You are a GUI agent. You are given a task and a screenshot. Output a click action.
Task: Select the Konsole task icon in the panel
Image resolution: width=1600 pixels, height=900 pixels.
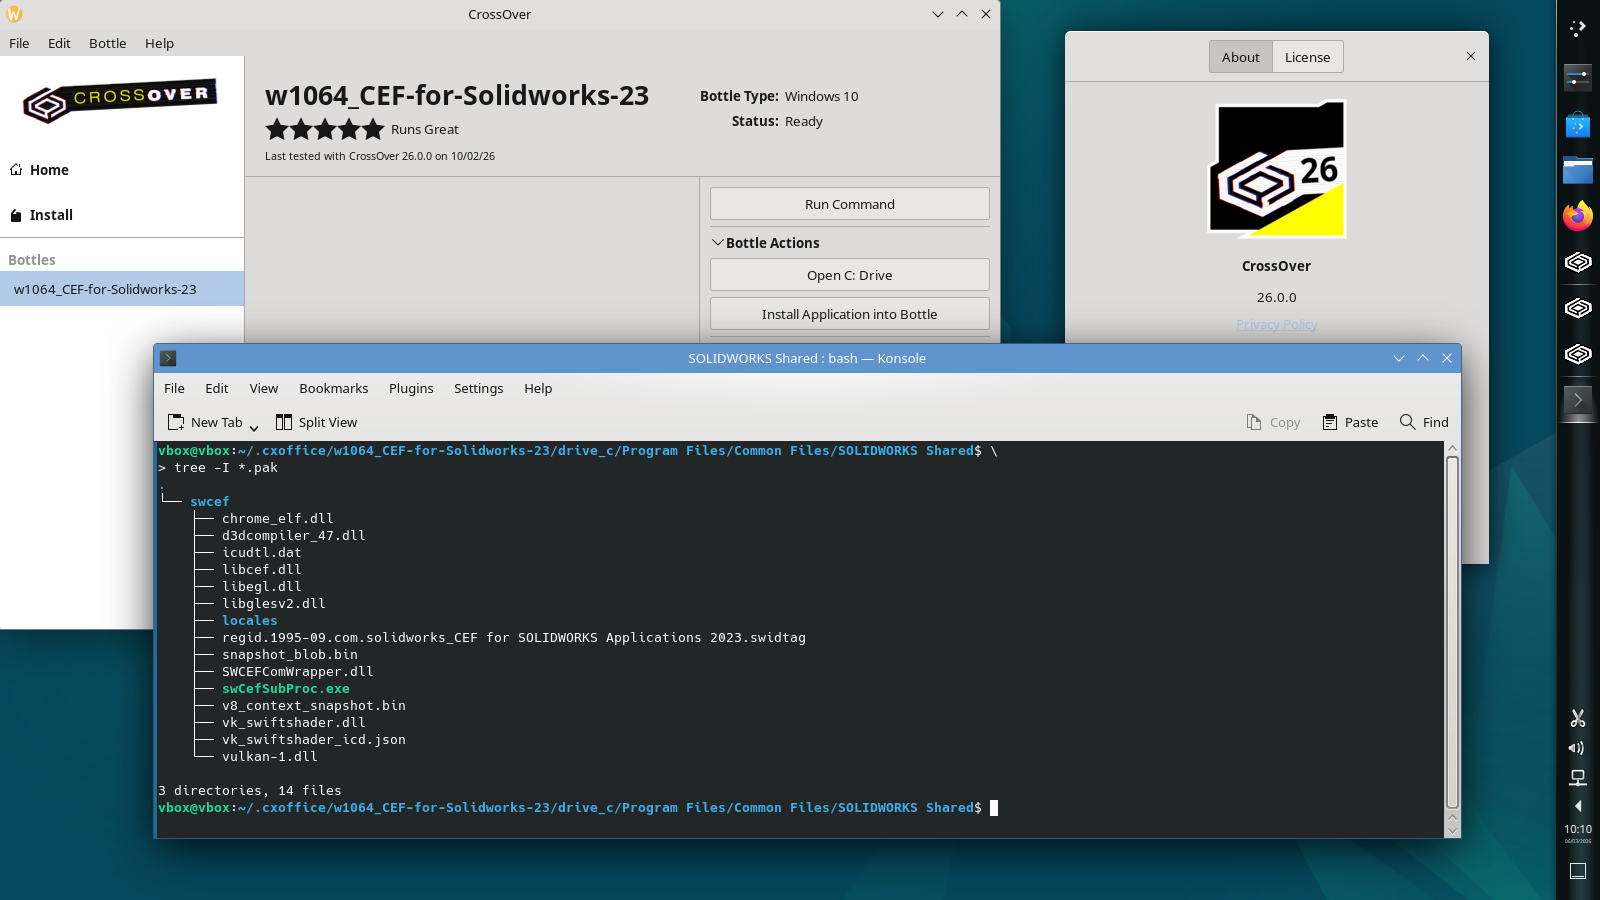pyautogui.click(x=1578, y=400)
